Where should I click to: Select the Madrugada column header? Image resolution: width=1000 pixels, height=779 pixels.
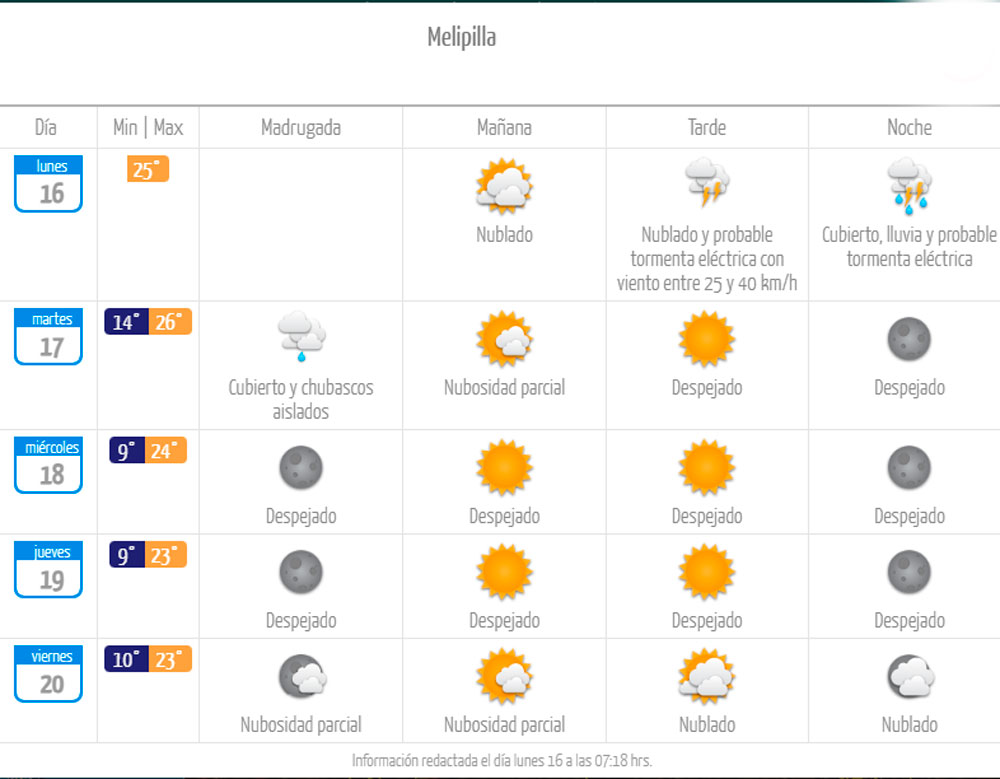[x=301, y=127]
